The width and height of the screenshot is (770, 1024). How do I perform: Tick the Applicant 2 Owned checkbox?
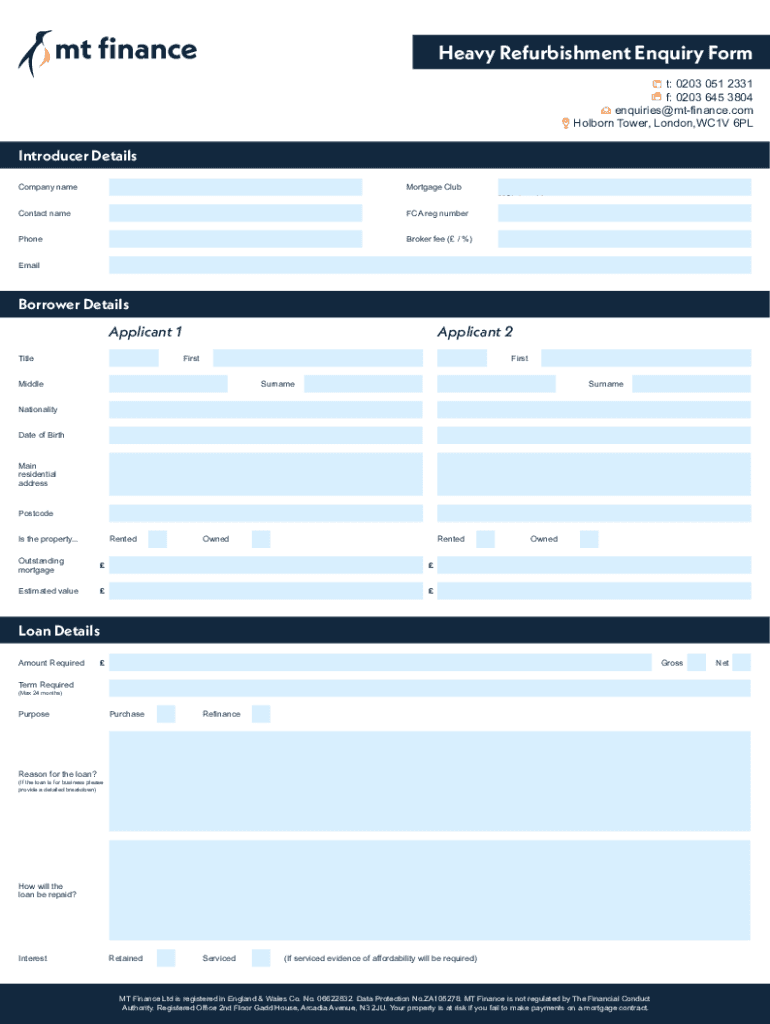(589, 539)
